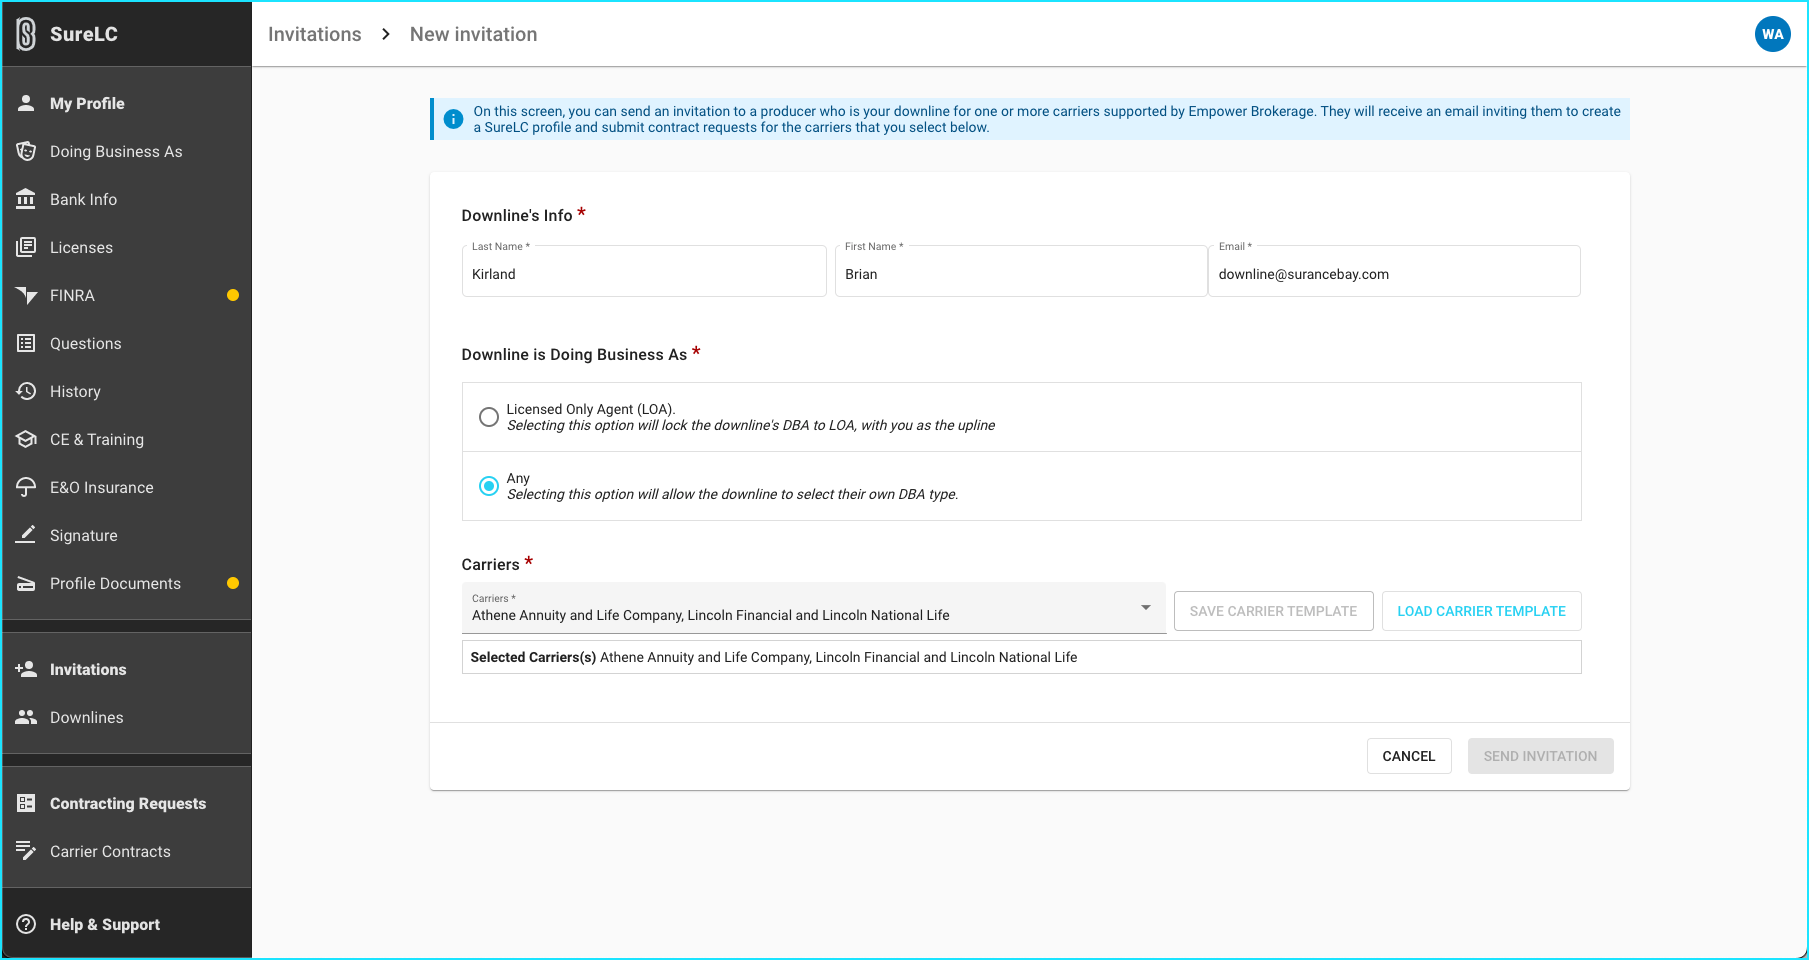Image resolution: width=1809 pixels, height=960 pixels.
Task: Open the Licenses menu item
Action: point(127,247)
